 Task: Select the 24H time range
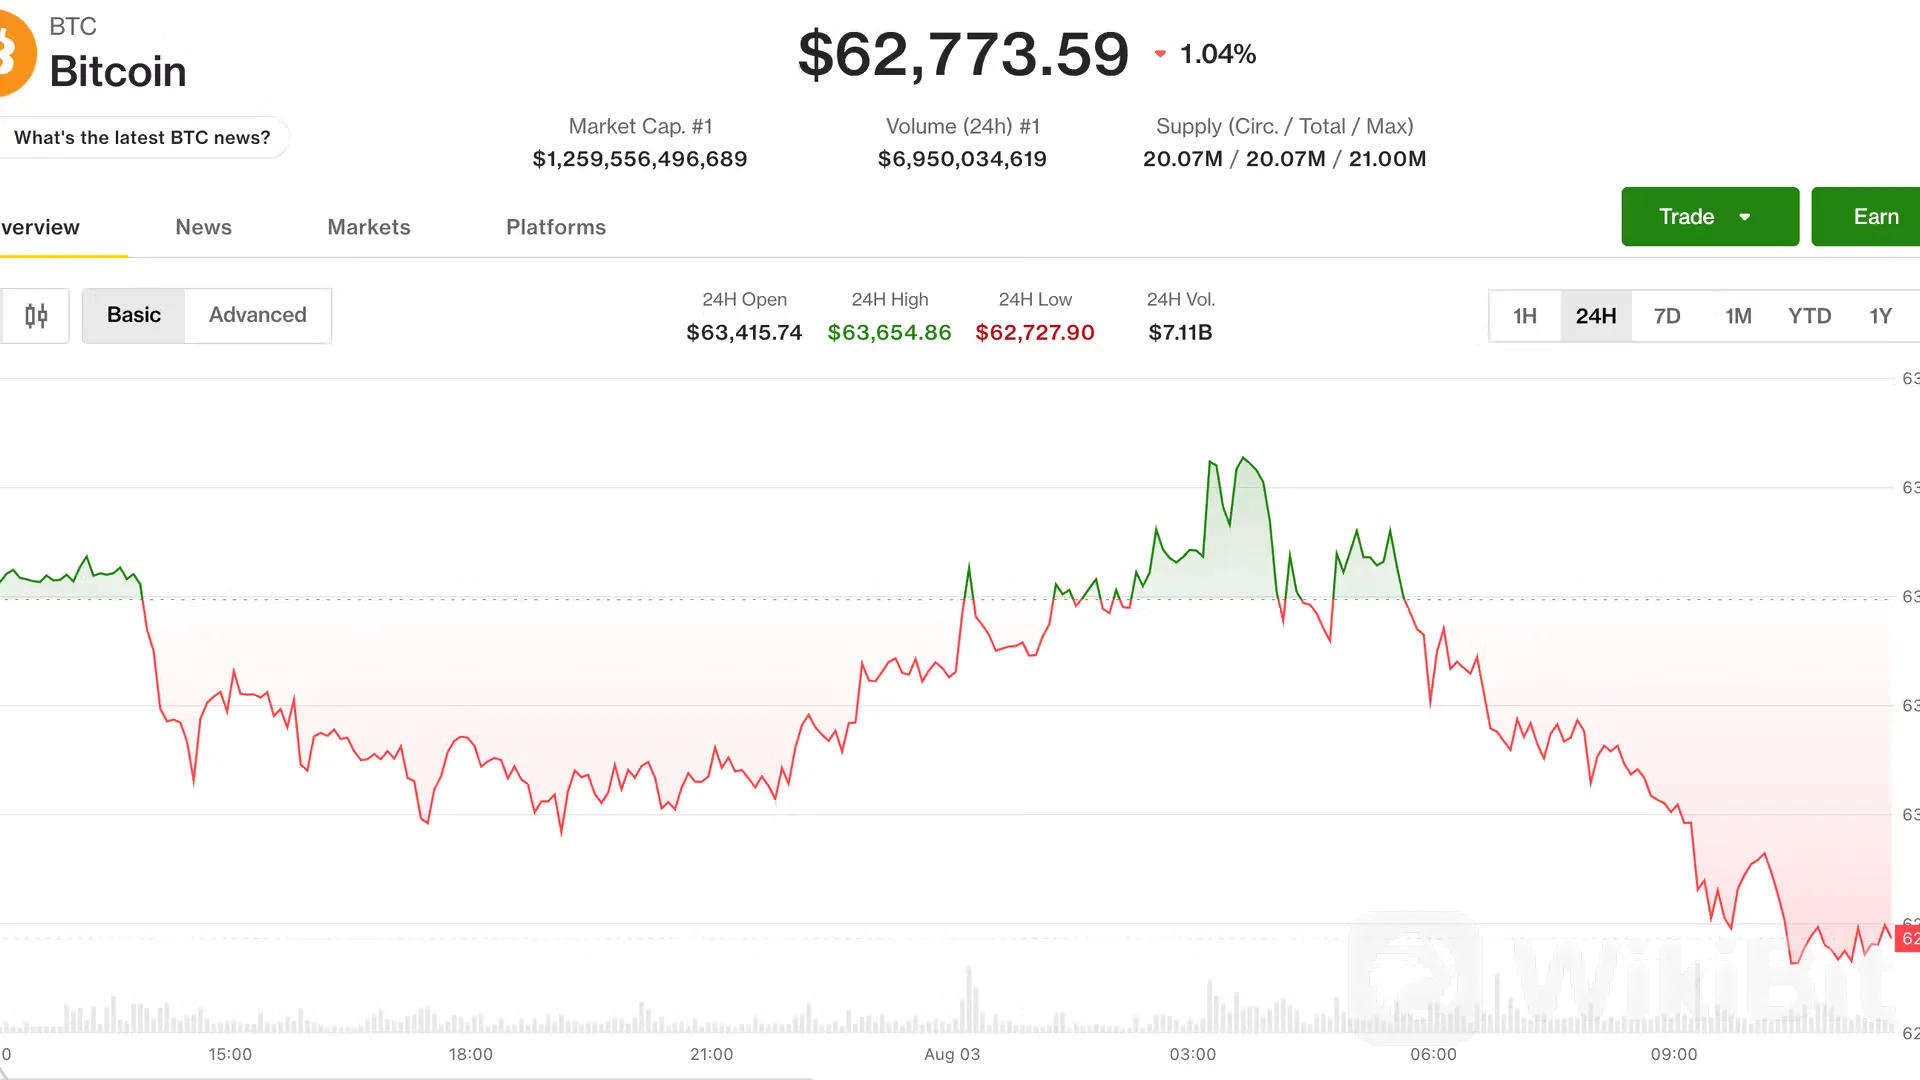point(1596,316)
